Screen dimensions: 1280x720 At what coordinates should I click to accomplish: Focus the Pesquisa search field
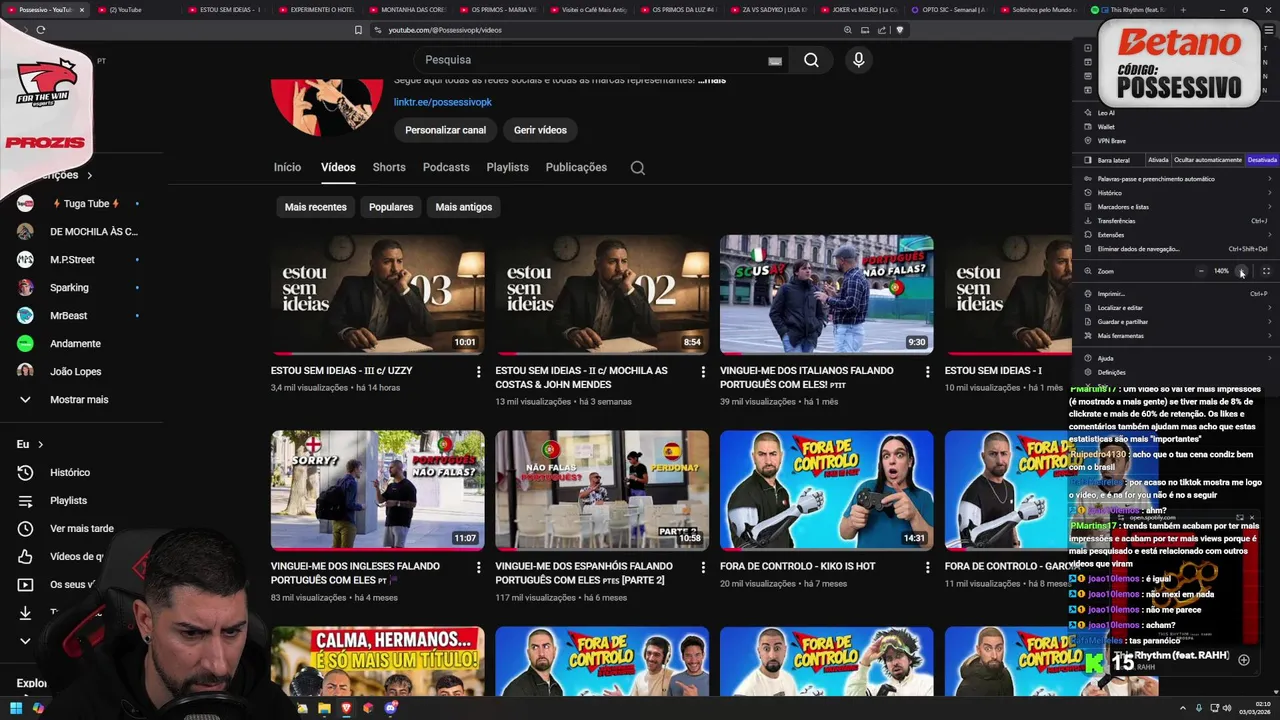[600, 60]
